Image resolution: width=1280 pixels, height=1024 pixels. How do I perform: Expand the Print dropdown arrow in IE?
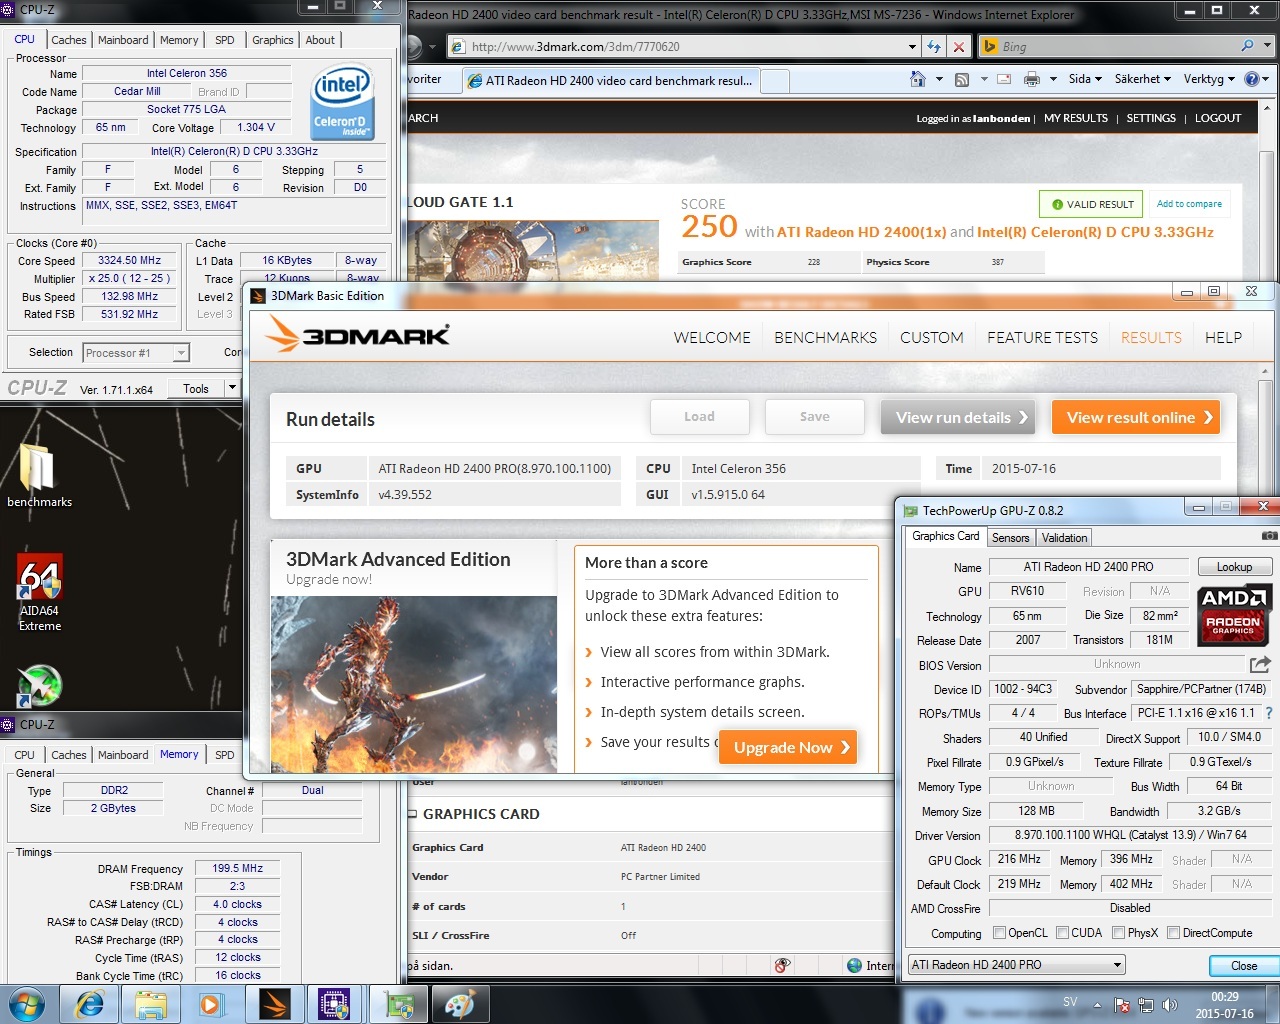[1051, 79]
